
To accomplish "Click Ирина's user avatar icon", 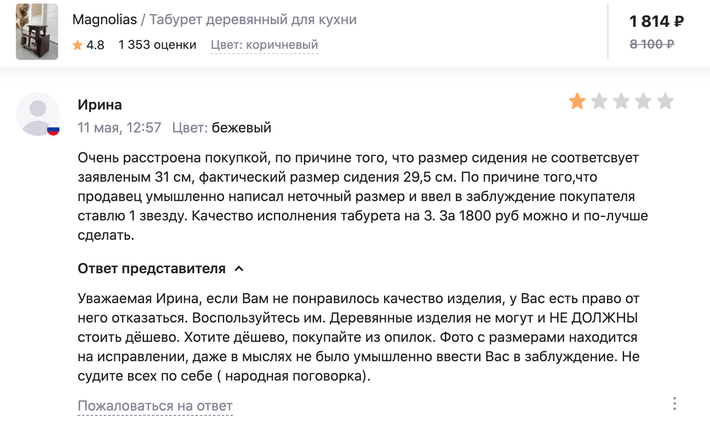I will (x=38, y=114).
